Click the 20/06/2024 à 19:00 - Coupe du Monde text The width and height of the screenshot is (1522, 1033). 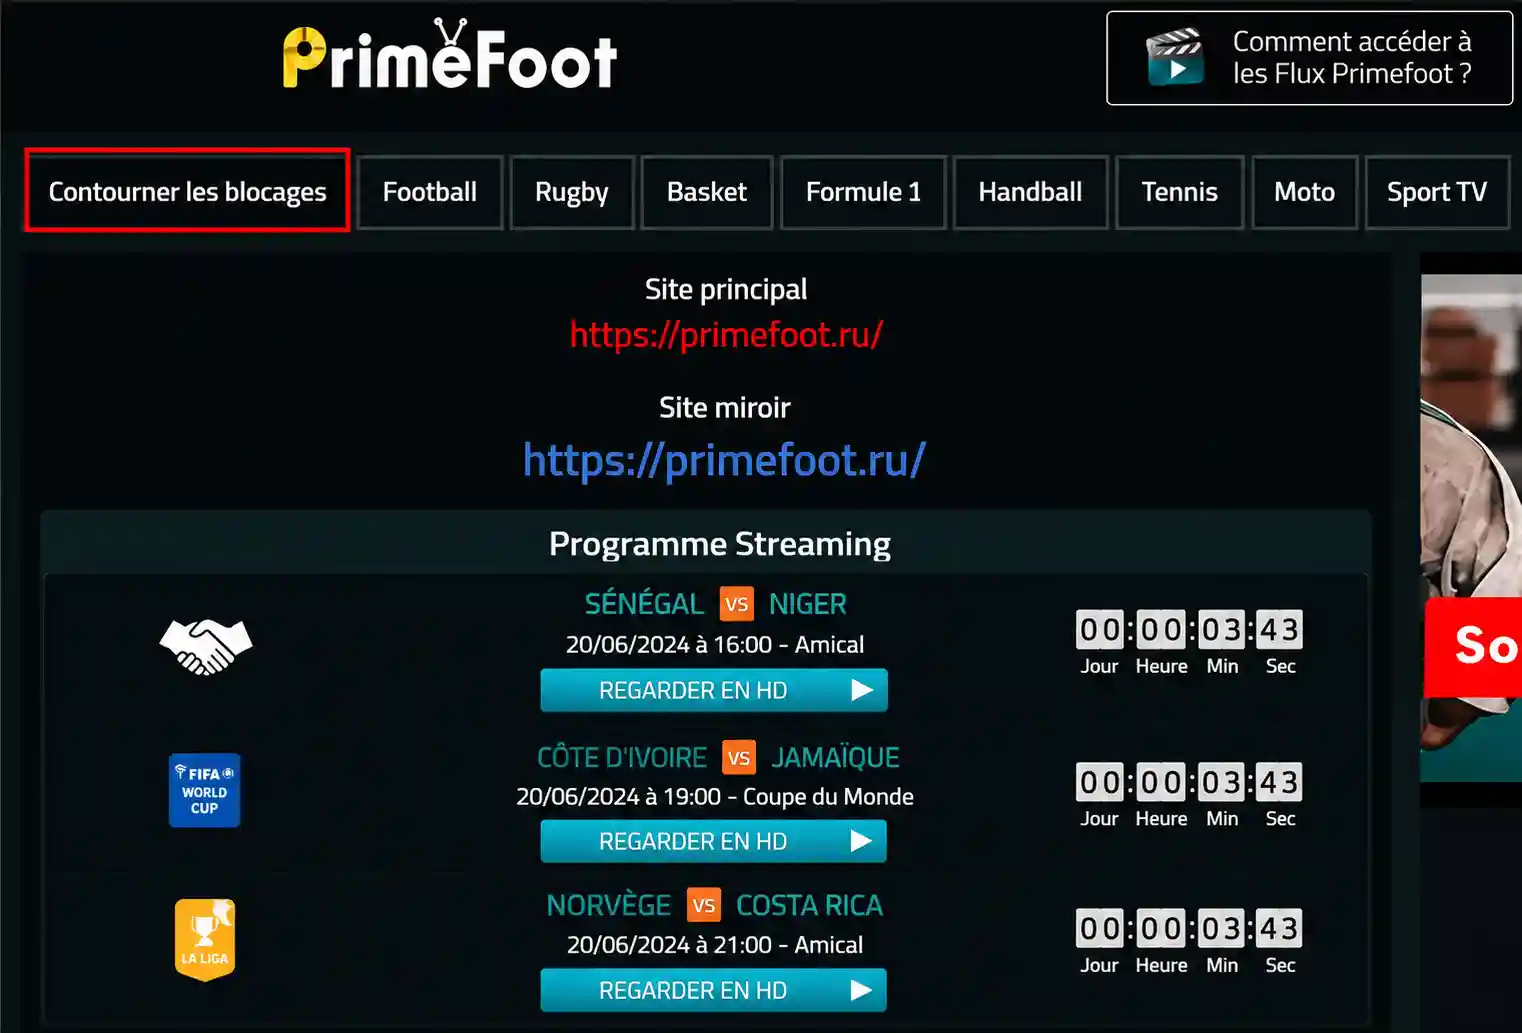coord(715,797)
